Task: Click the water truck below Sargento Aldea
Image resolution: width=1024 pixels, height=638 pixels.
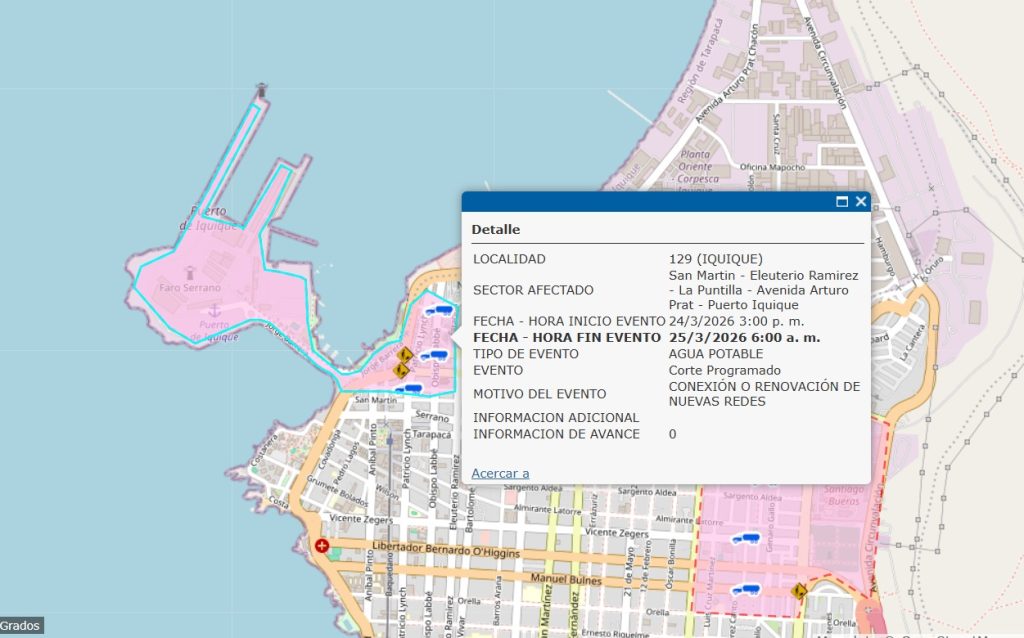Action: coord(745,539)
